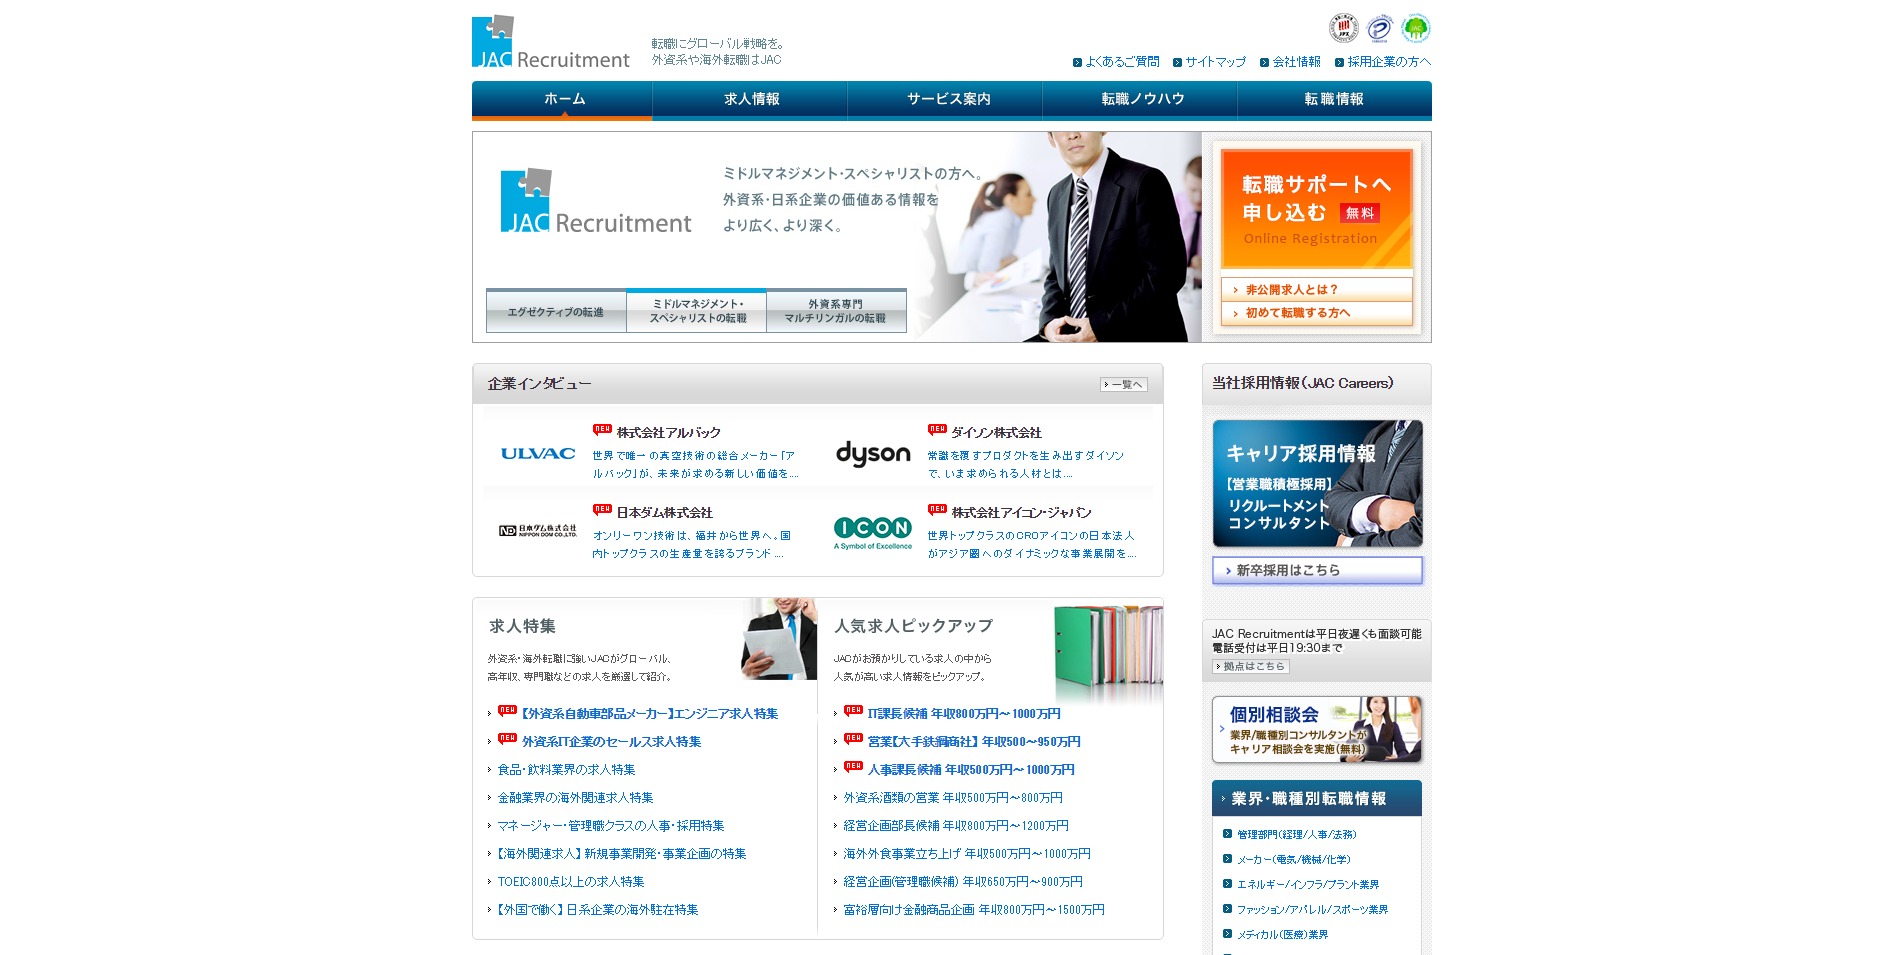
Task: Go to the 転職ノウハウ navigation menu
Action: 1142,99
